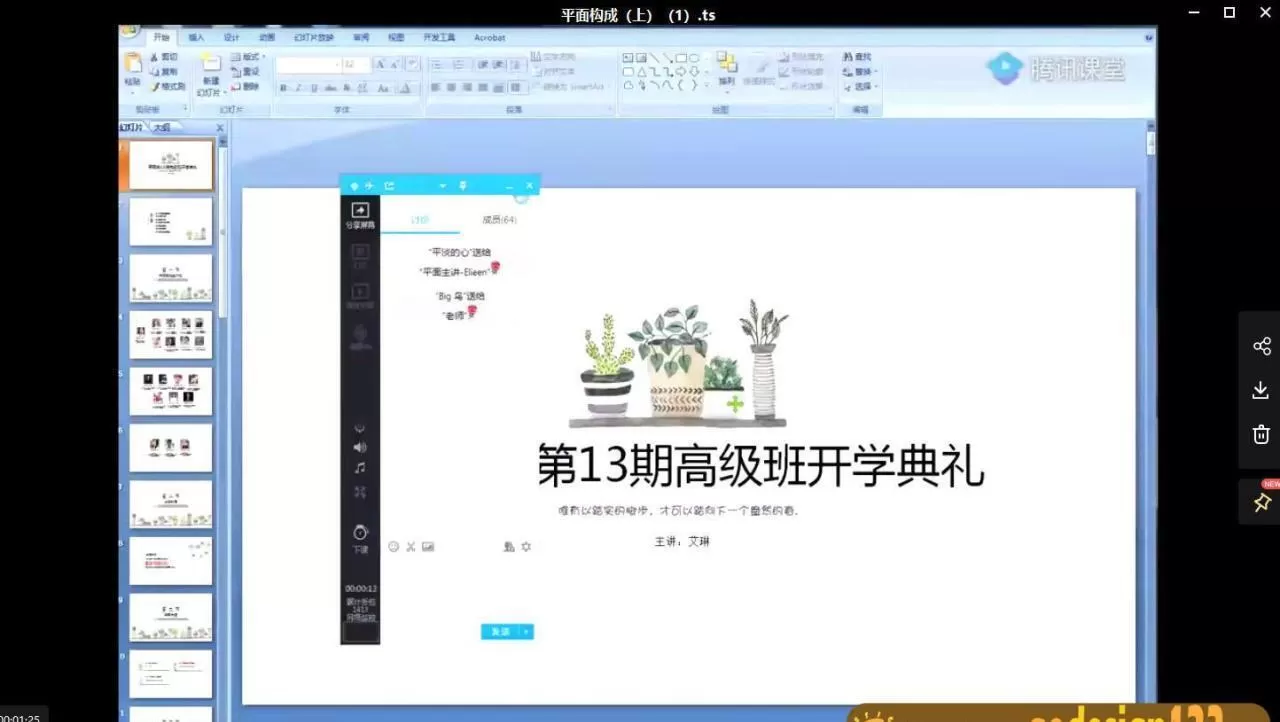Viewport: 1280px width, 722px height.
Task: Expand the send button dropdown arrow
Action: click(x=527, y=632)
